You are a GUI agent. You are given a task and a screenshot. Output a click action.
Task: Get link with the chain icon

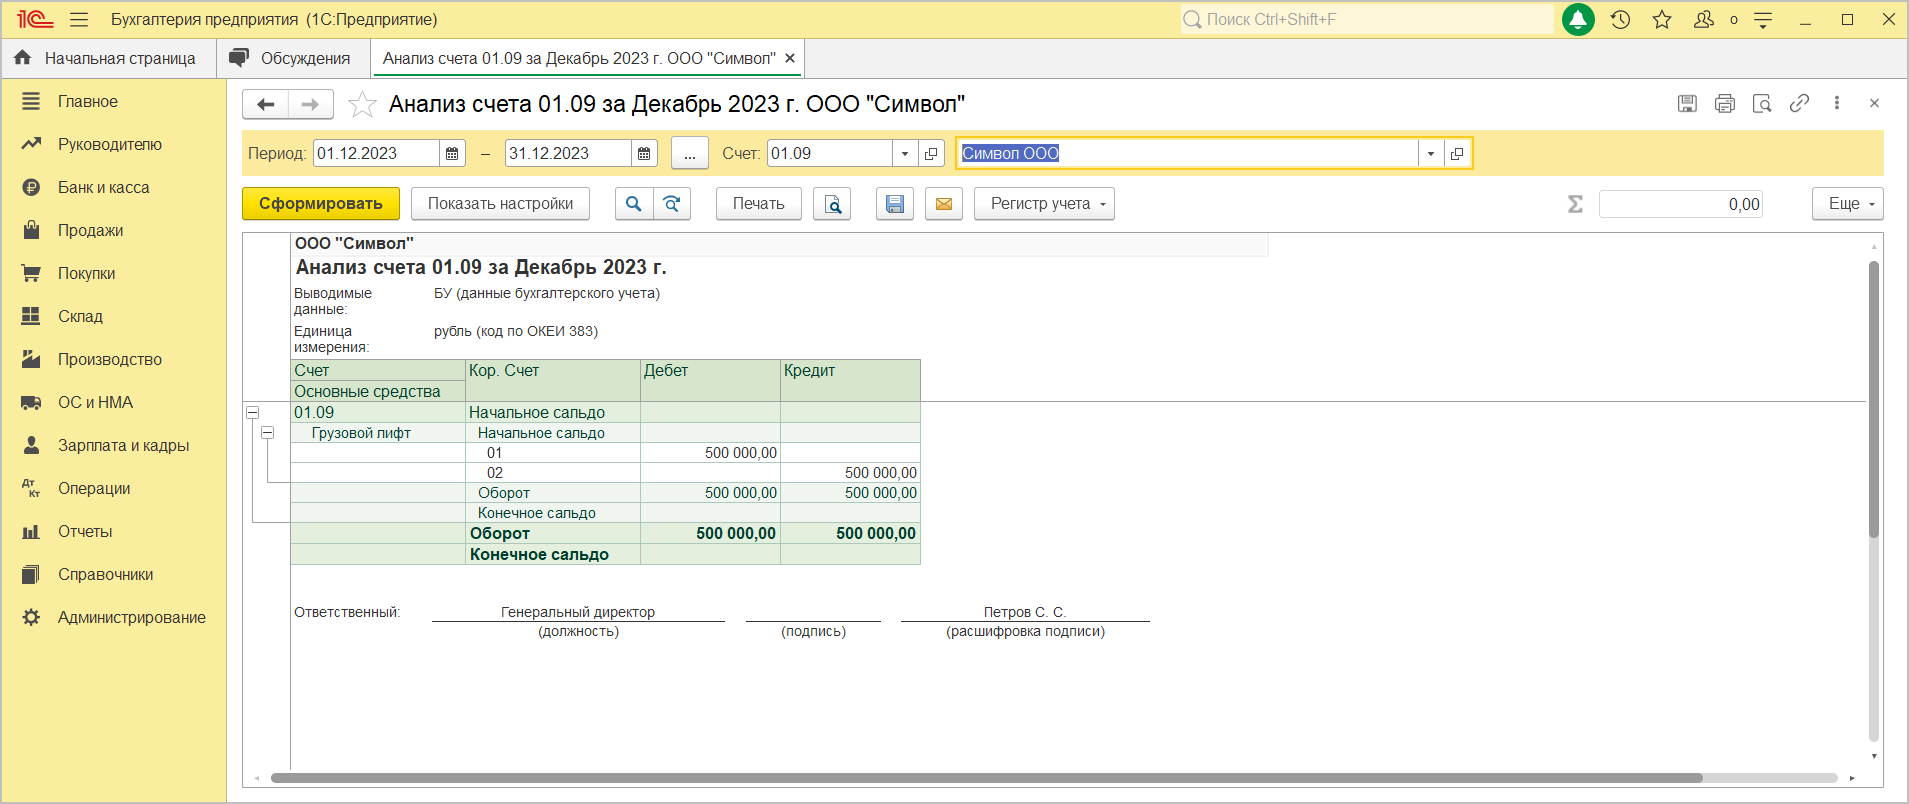click(x=1799, y=103)
